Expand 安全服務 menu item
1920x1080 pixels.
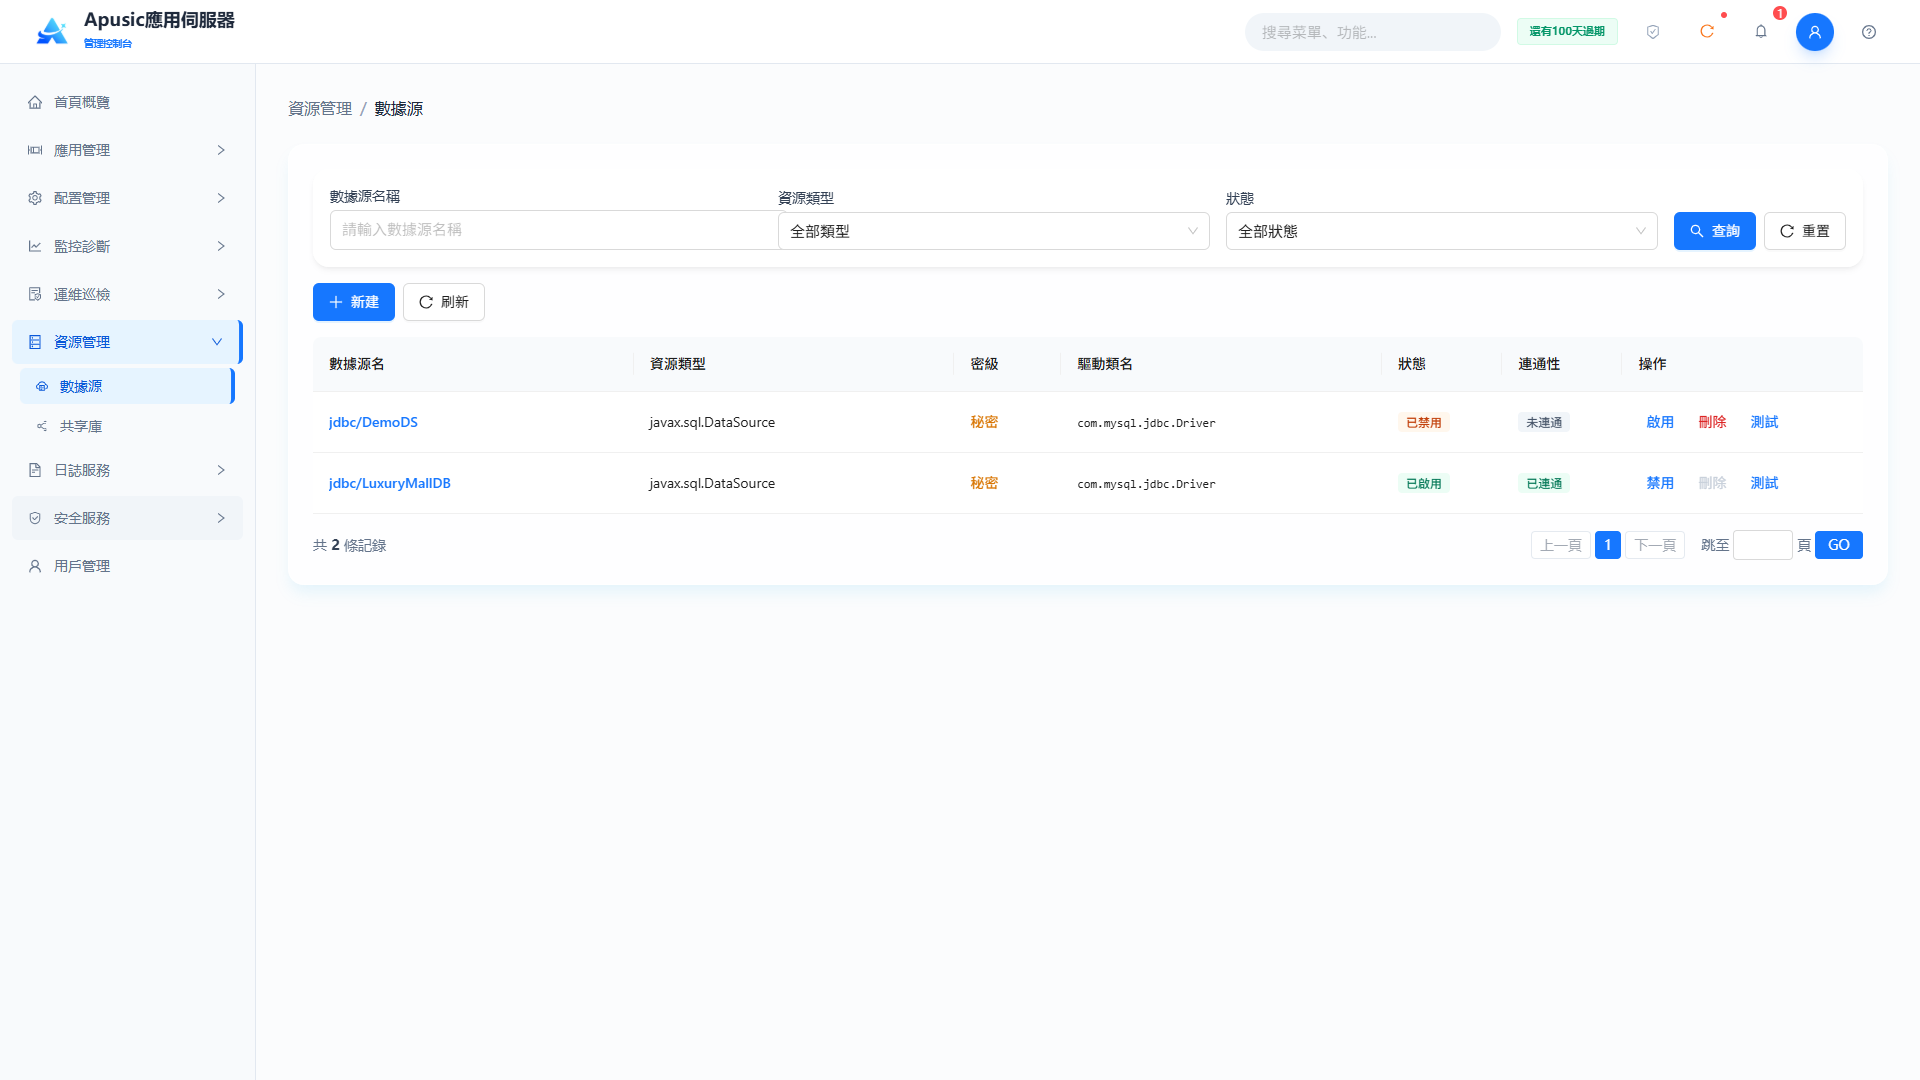pos(127,518)
